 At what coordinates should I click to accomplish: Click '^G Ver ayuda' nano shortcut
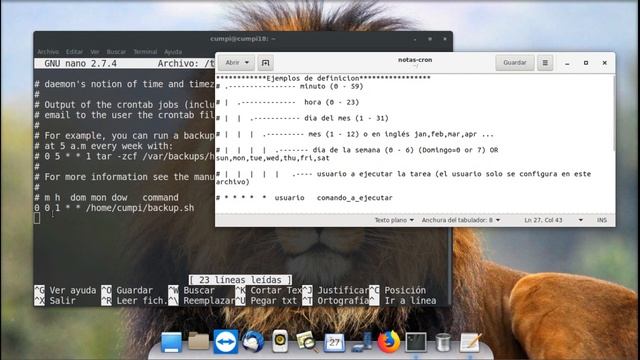[65, 290]
